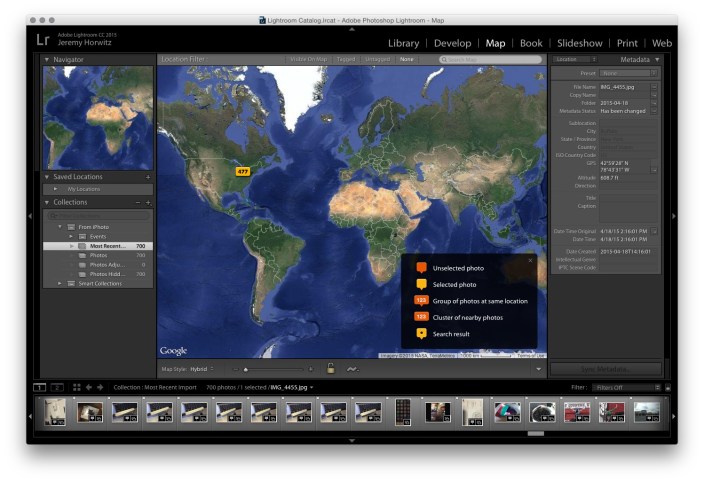Select main window display button 1
Viewport: 704px width, 482px height.
(x=40, y=387)
